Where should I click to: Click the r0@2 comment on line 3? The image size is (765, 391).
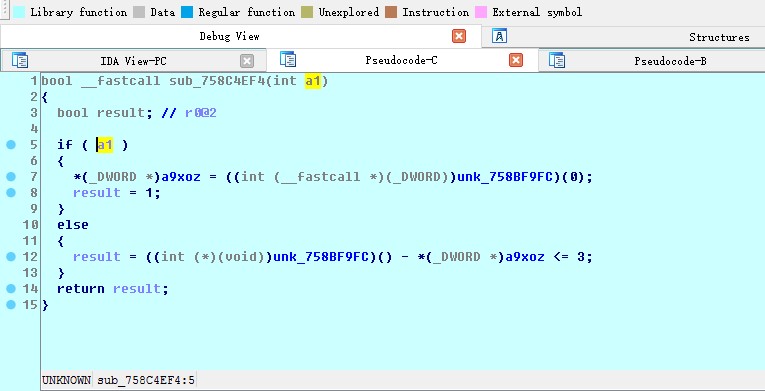[201, 113]
